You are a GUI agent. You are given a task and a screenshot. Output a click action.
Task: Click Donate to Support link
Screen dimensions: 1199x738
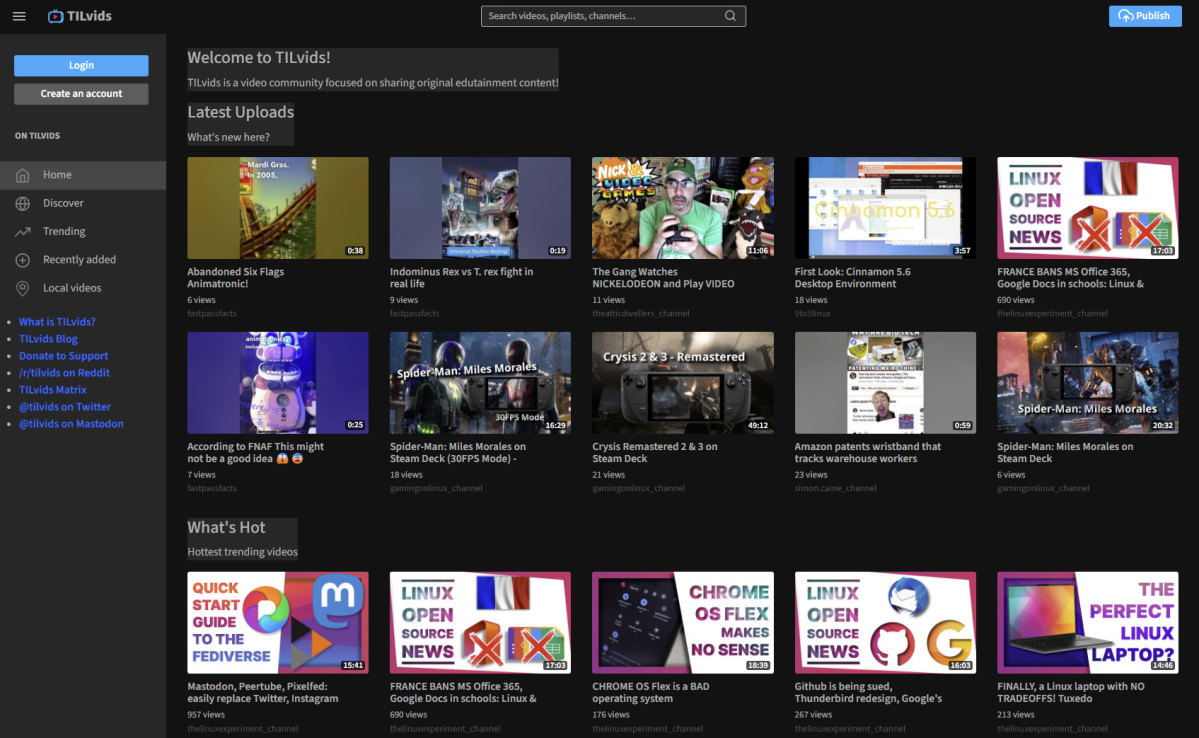pos(63,356)
